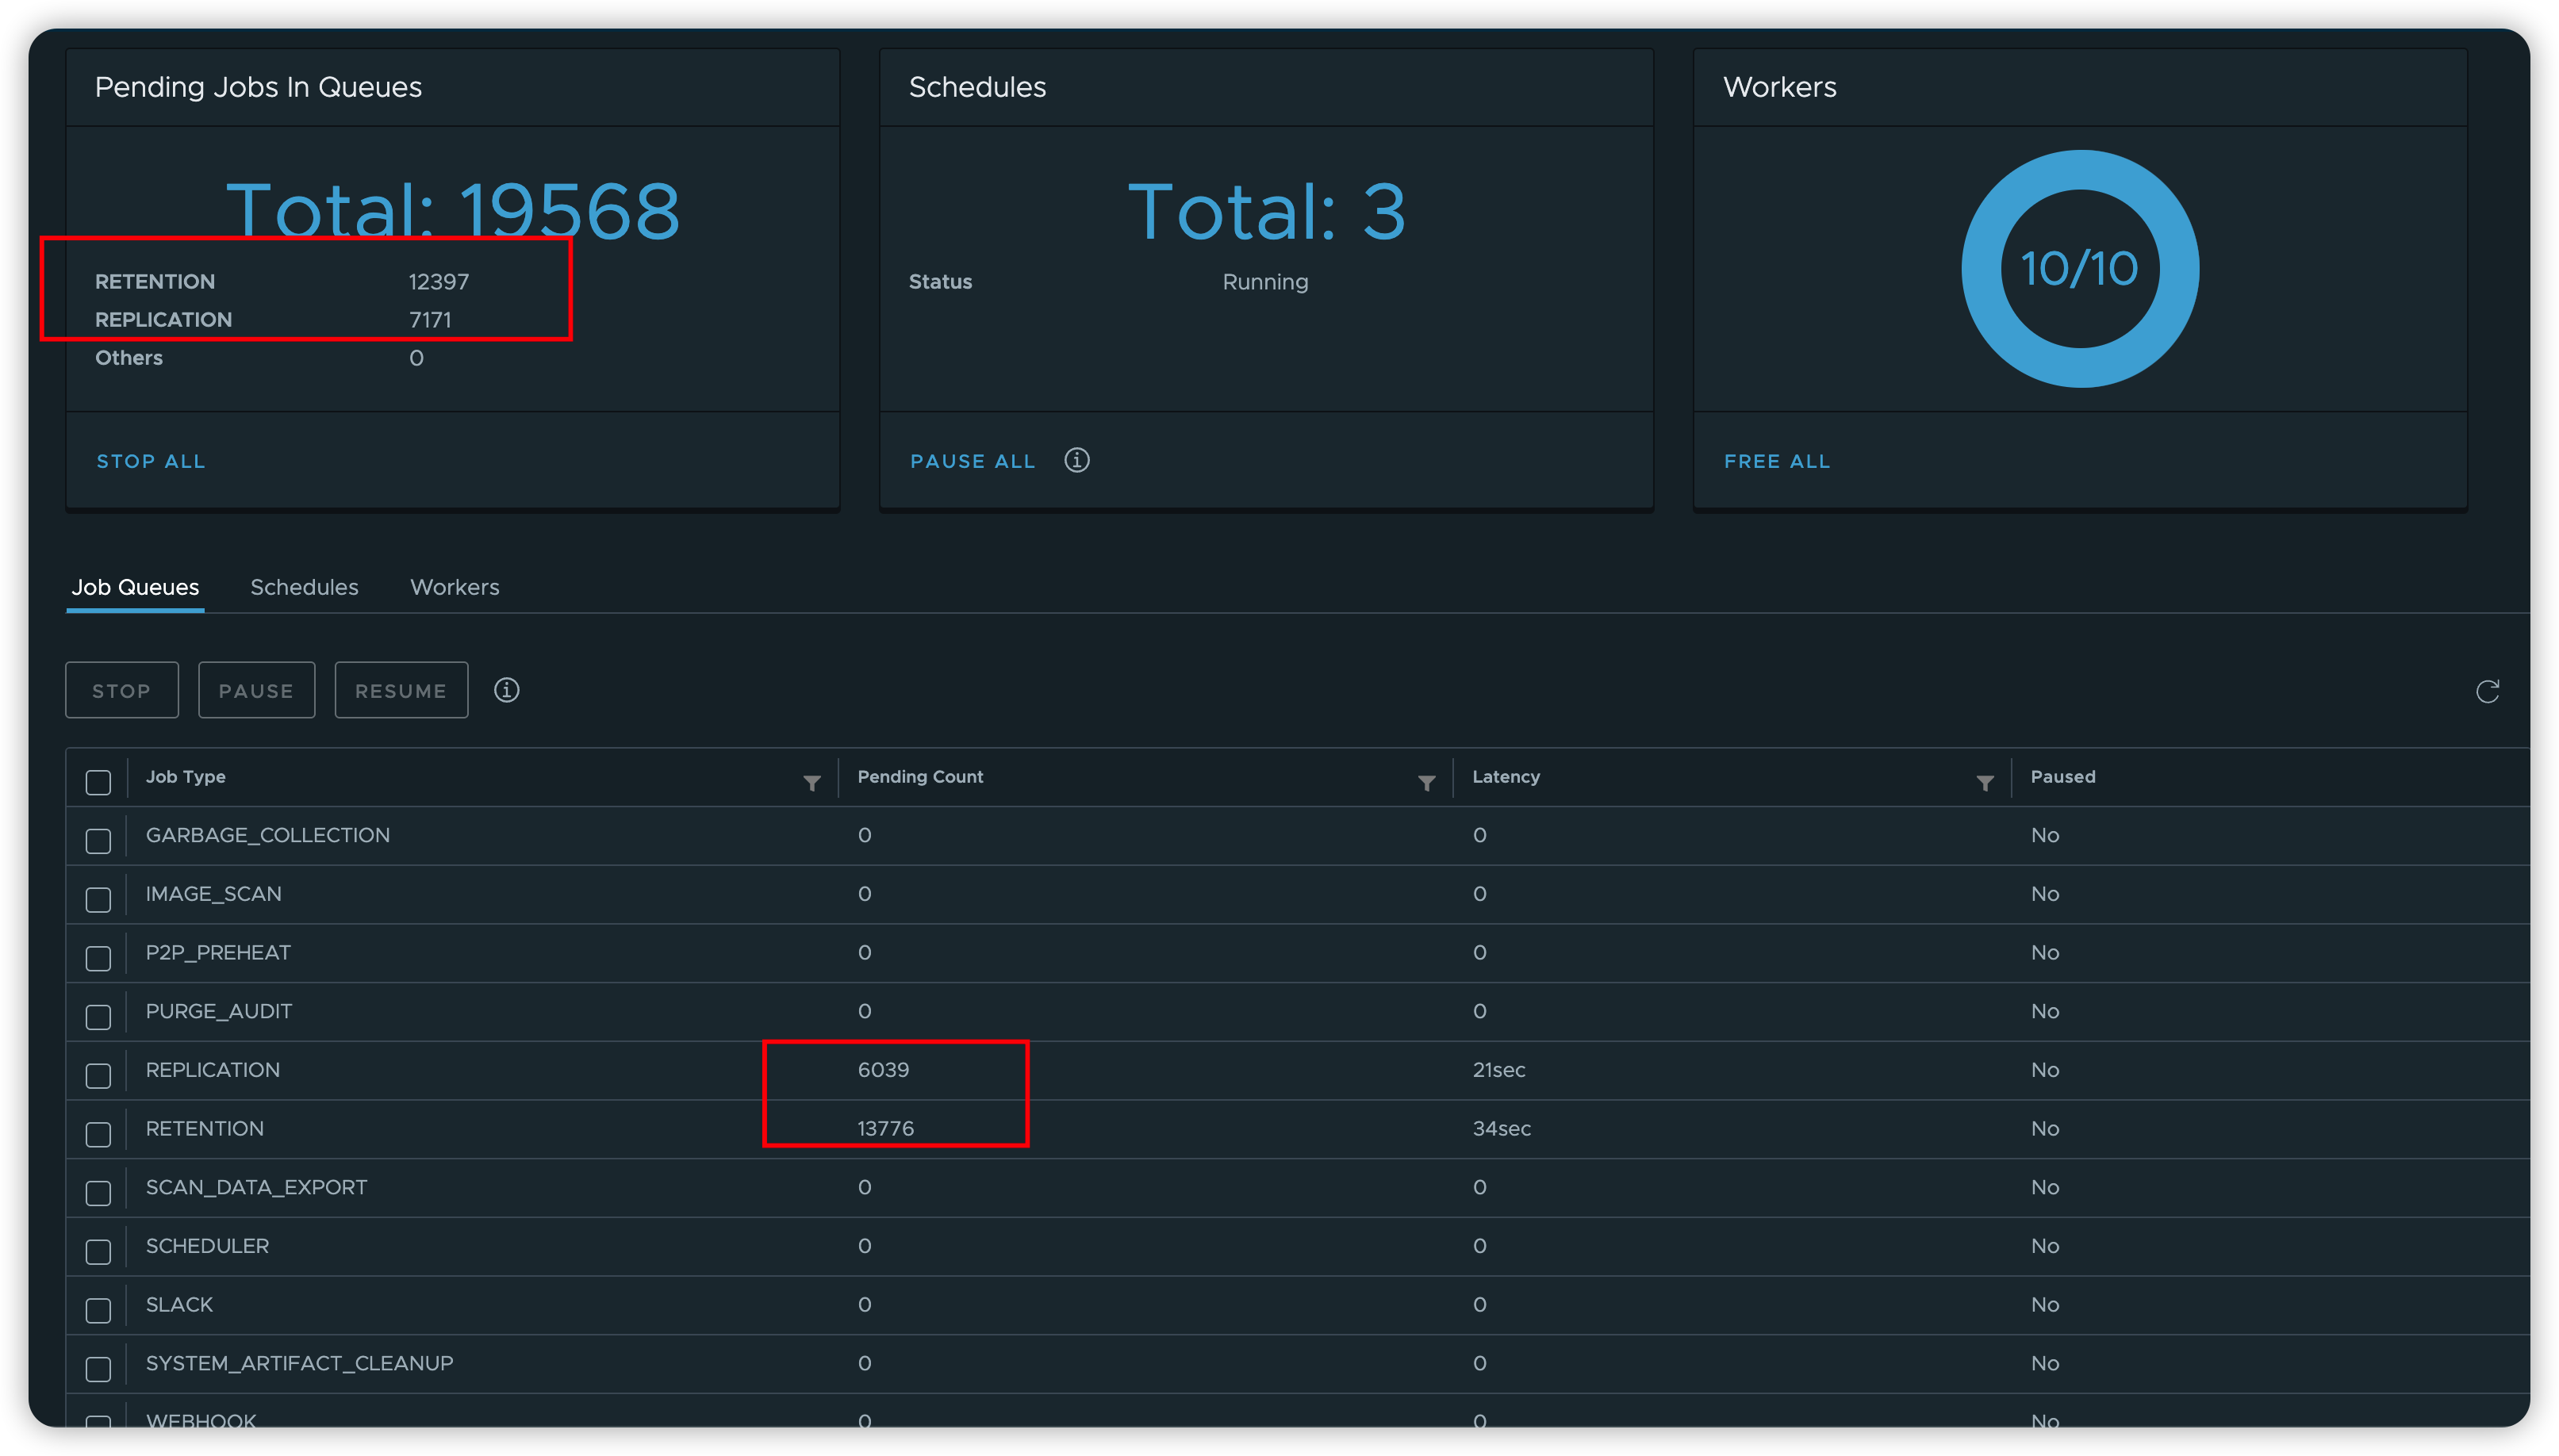This screenshot has width=2559, height=1456.
Task: Check the RETENTION row checkbox
Action: (98, 1135)
